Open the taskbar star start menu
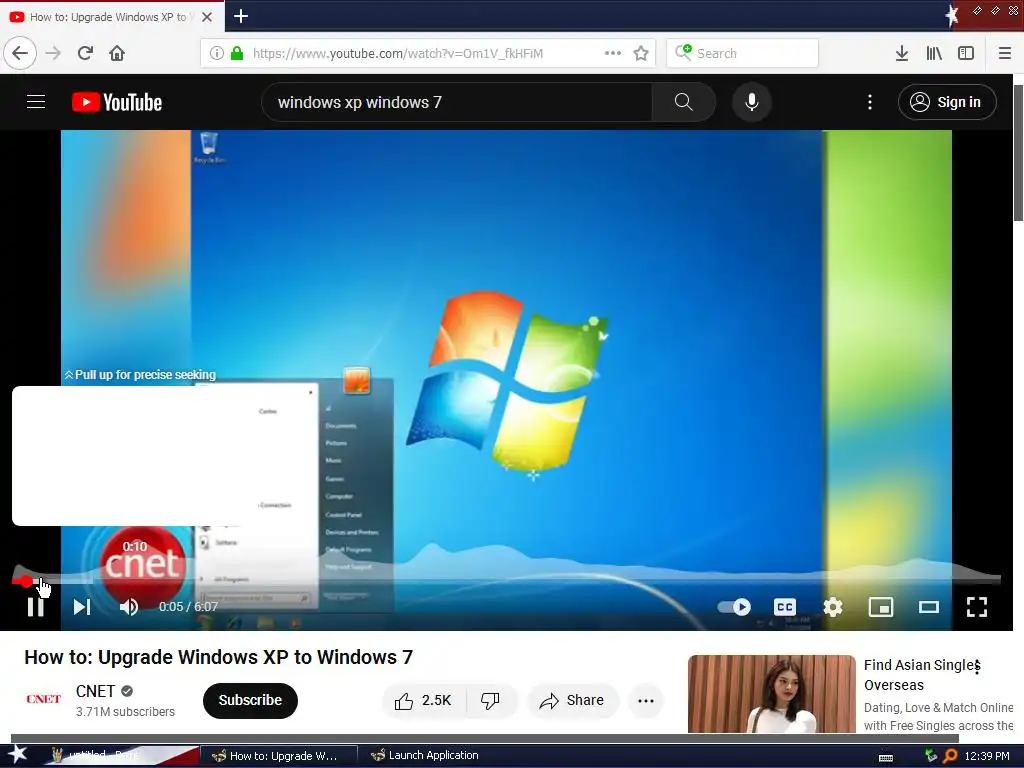This screenshot has width=1024, height=768. tap(17, 755)
